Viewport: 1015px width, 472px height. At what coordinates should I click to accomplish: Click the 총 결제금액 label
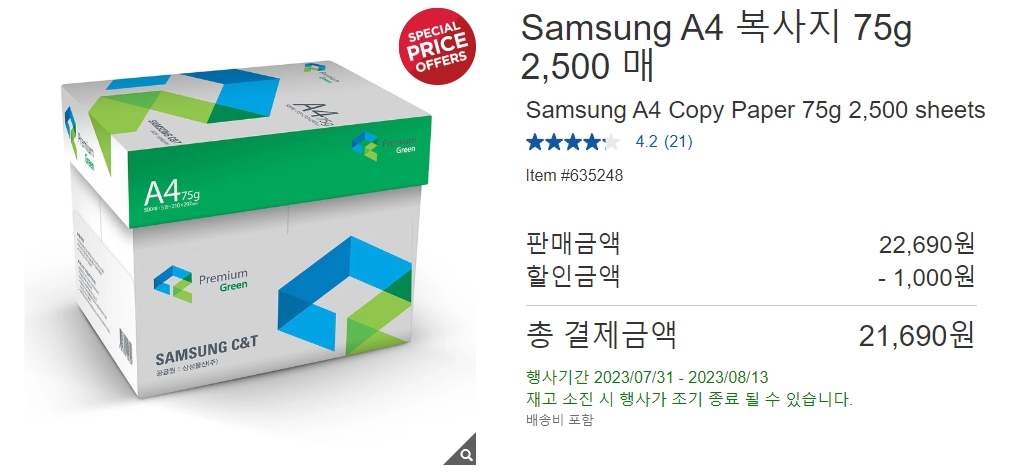coord(602,335)
